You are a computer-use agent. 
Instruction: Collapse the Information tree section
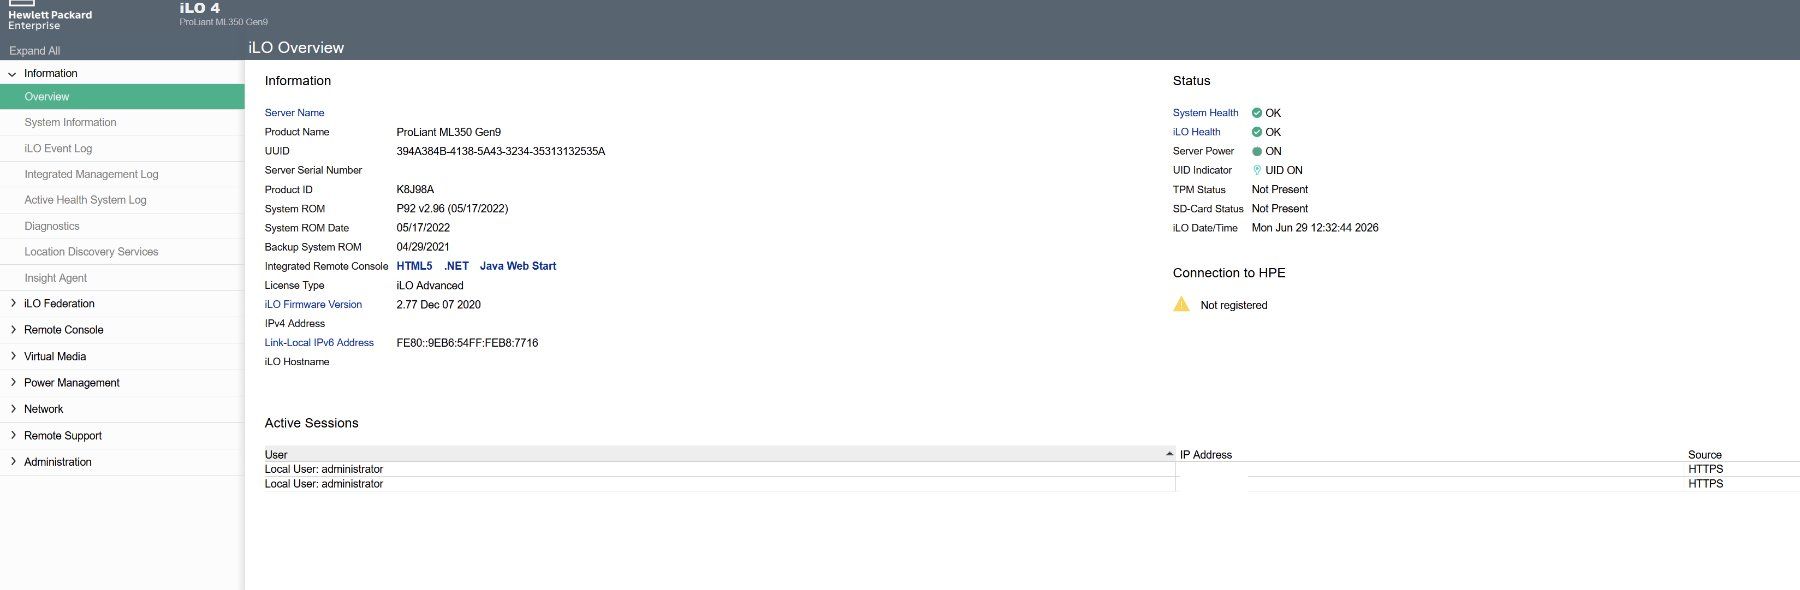tap(12, 74)
